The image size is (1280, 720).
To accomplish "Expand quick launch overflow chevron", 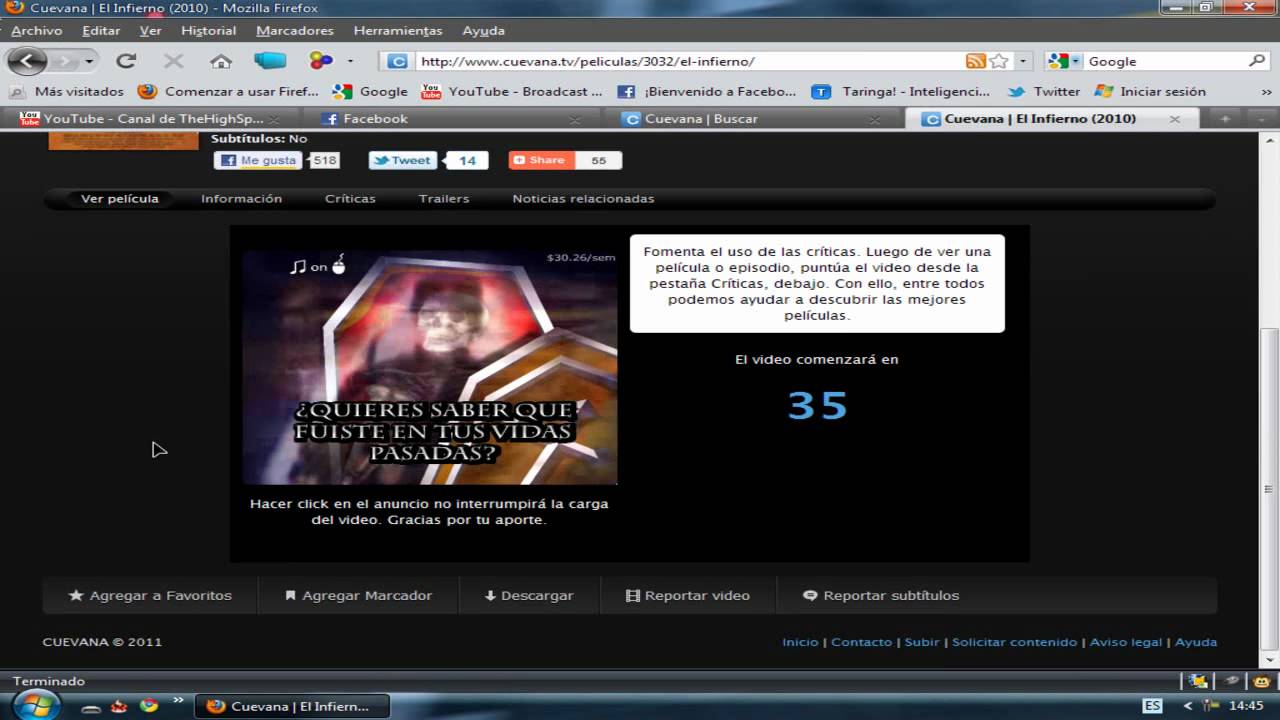I will pos(178,700).
